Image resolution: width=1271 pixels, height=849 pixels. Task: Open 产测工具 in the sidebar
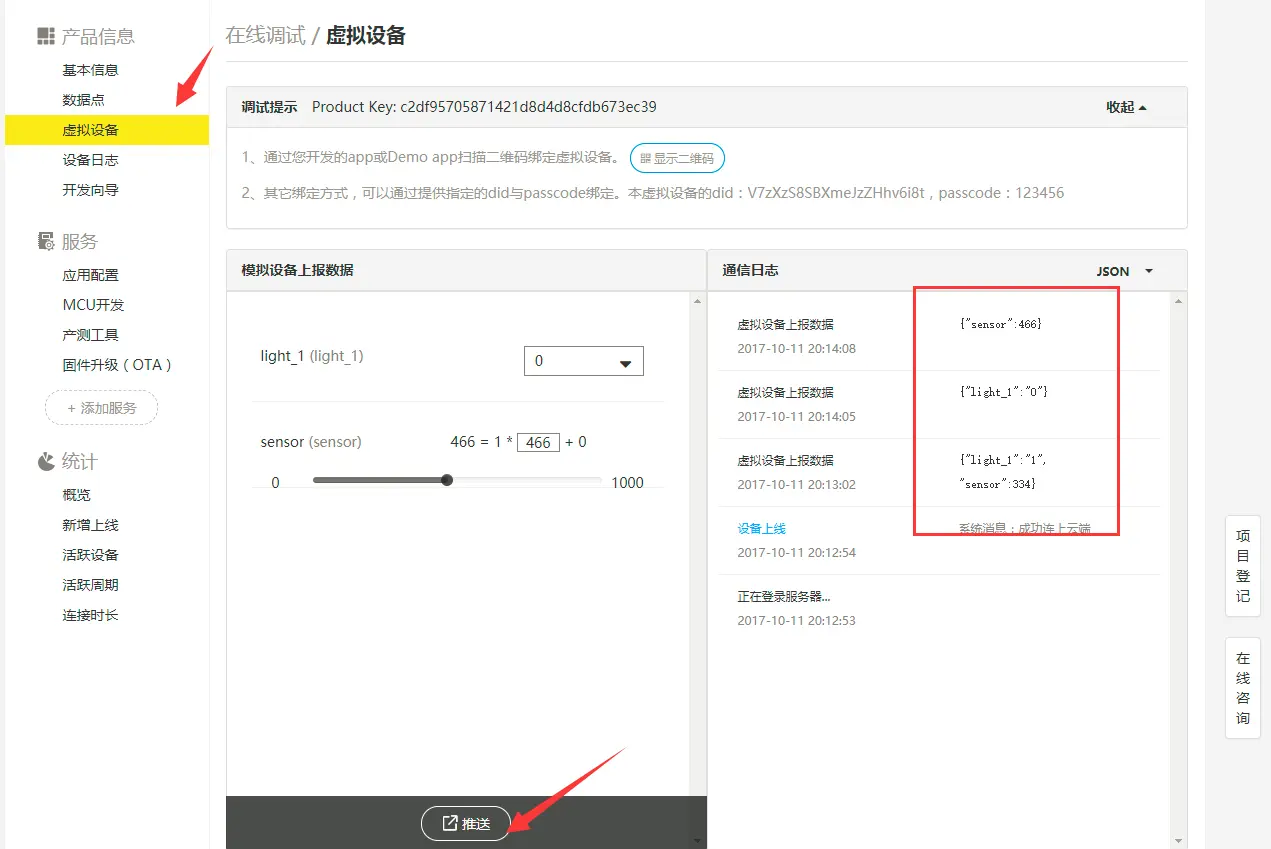pos(91,335)
